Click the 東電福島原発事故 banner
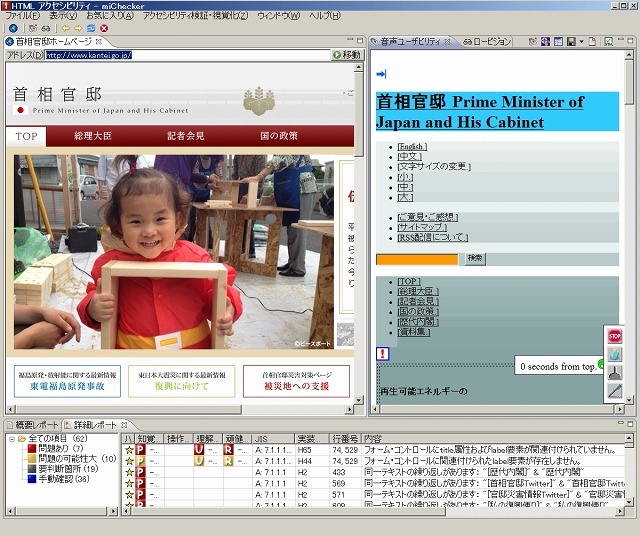640x536 pixels. coord(67,381)
